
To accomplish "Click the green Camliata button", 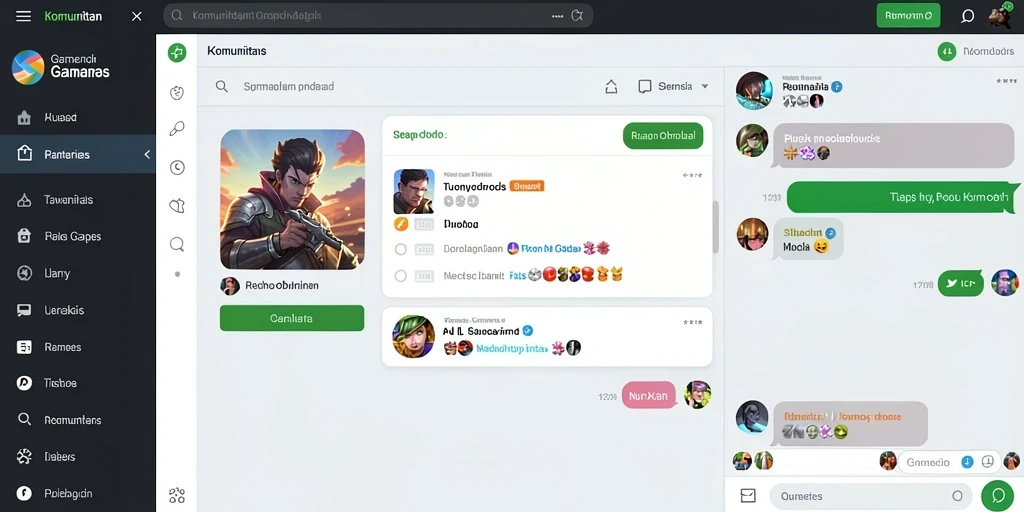I will click(x=292, y=318).
